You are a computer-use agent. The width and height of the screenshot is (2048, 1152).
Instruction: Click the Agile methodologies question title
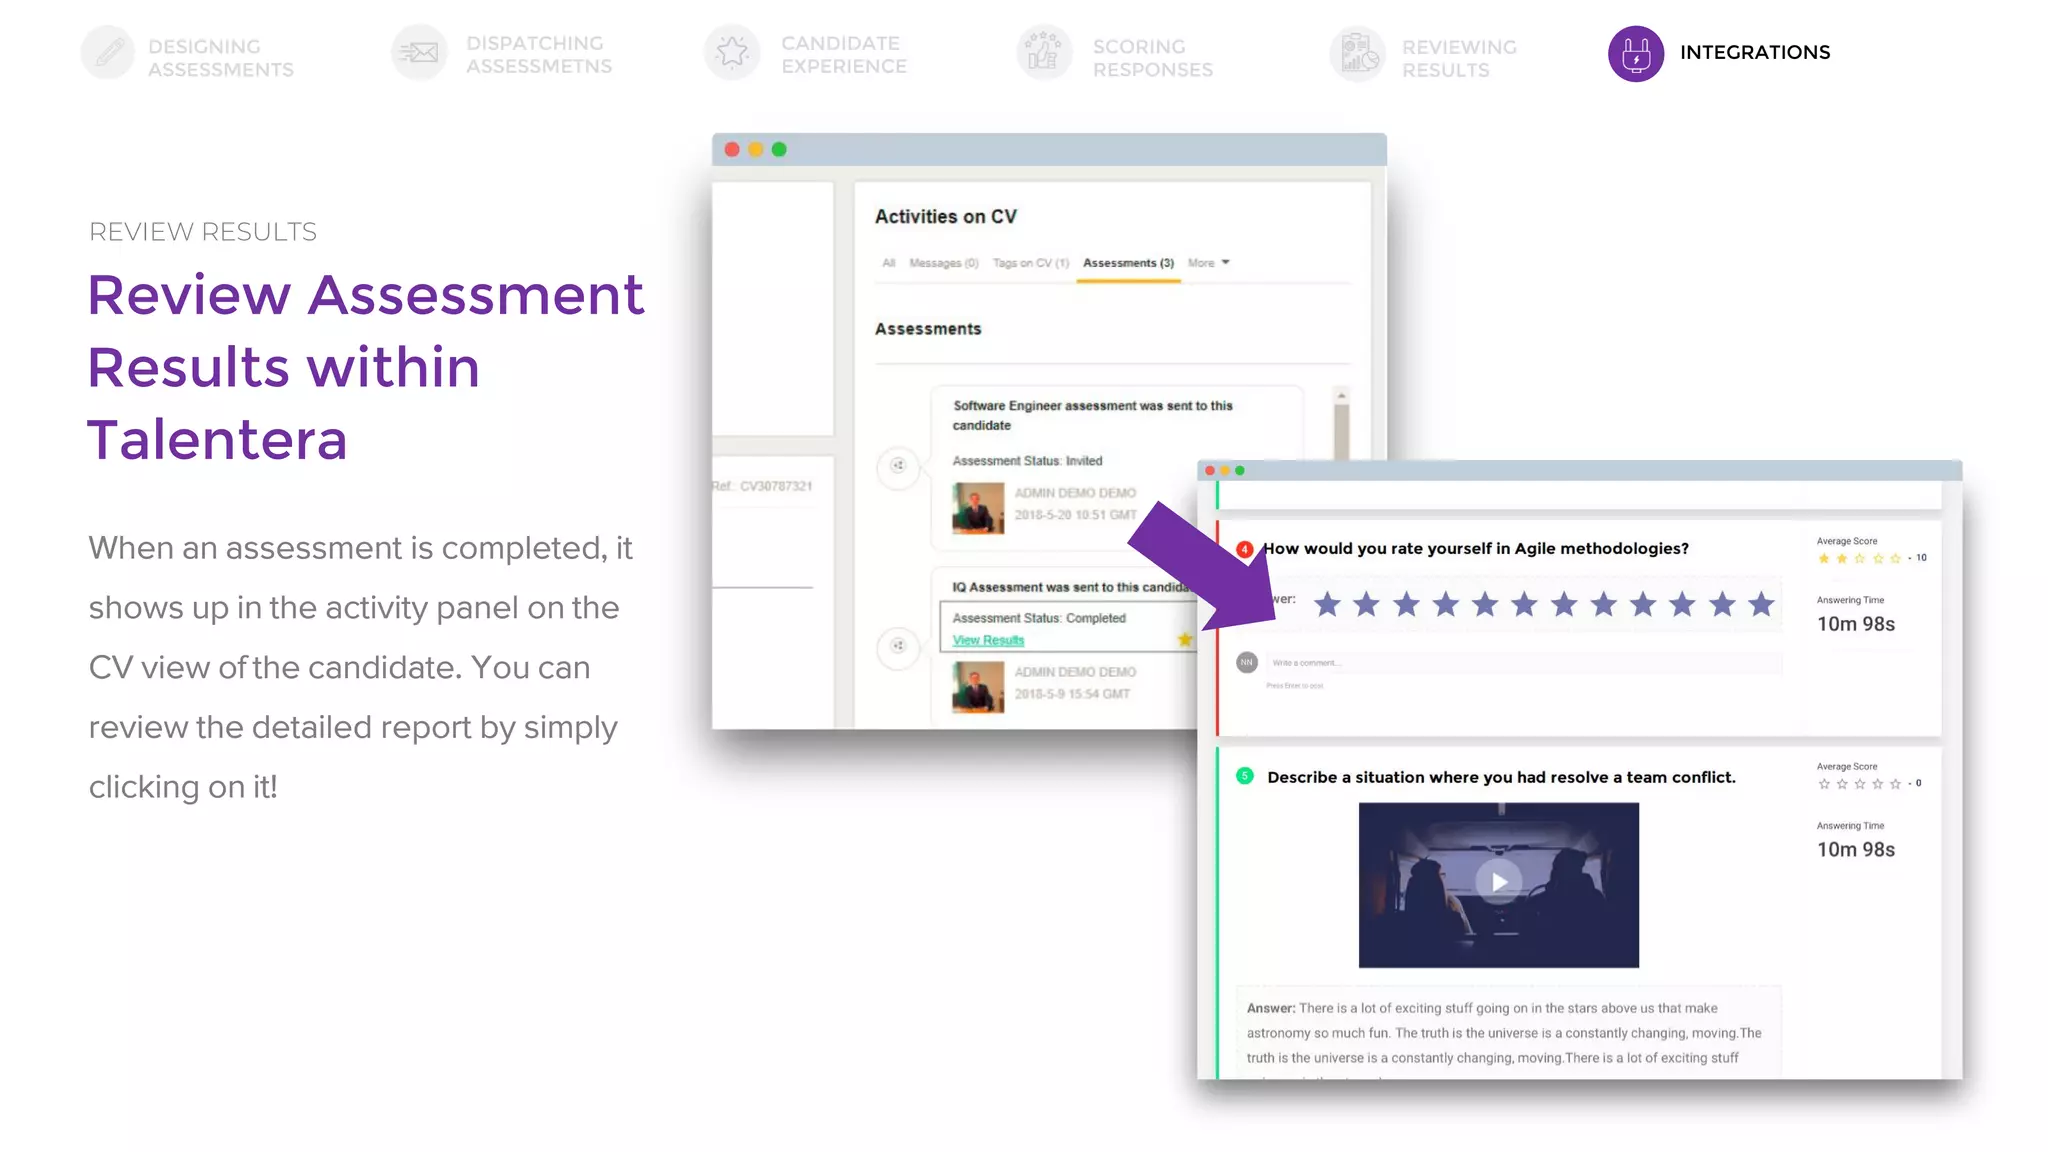[1476, 548]
